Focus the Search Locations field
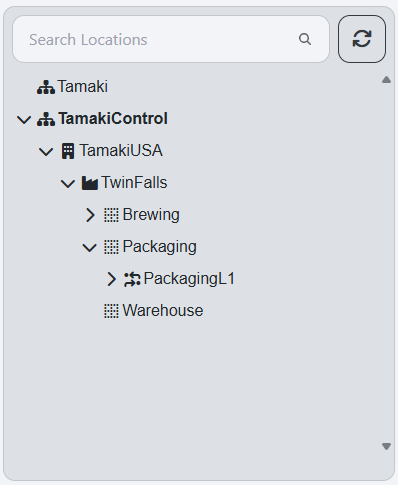 (171, 39)
